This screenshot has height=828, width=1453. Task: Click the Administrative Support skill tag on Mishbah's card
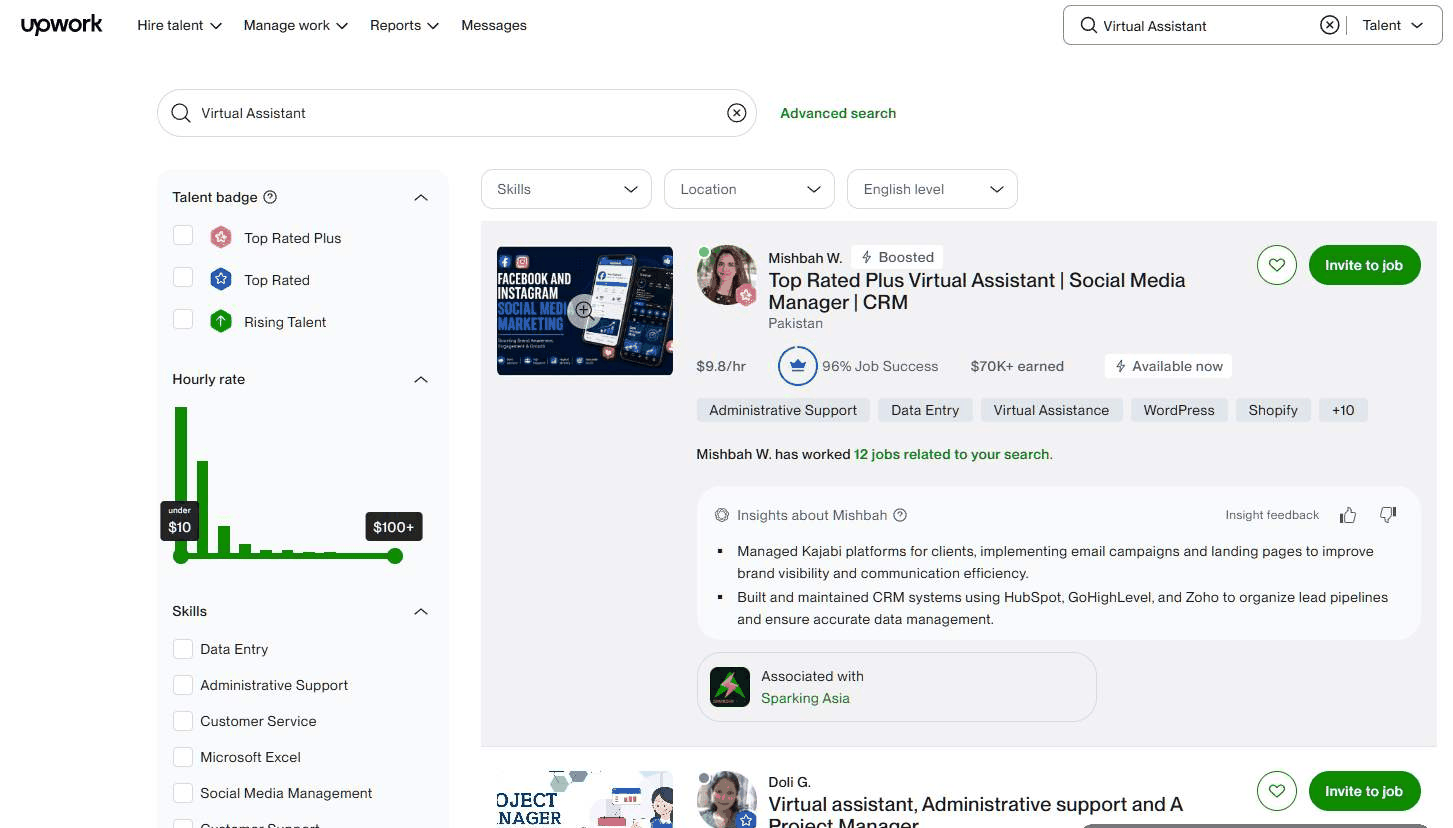click(x=783, y=410)
